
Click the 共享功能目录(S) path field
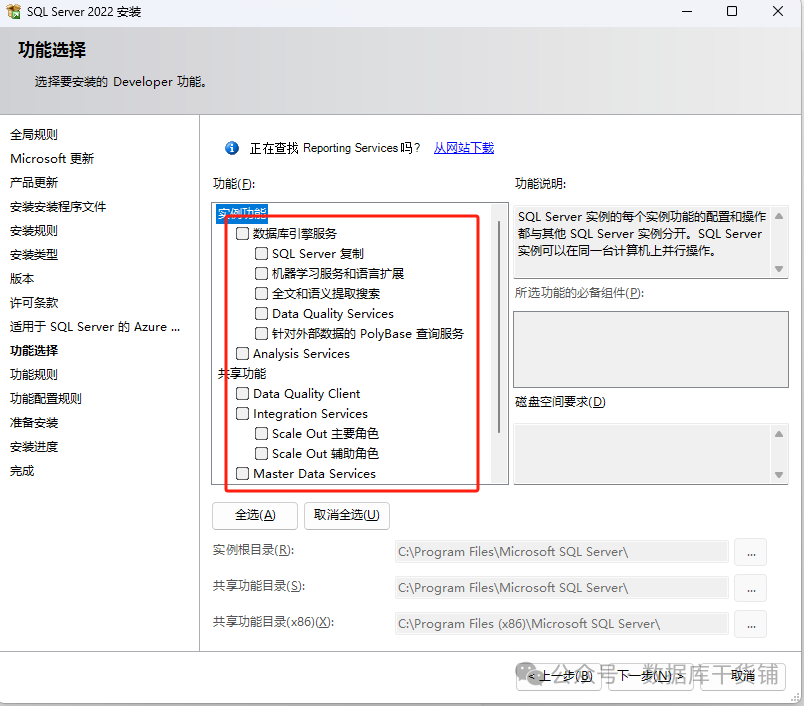(562, 588)
